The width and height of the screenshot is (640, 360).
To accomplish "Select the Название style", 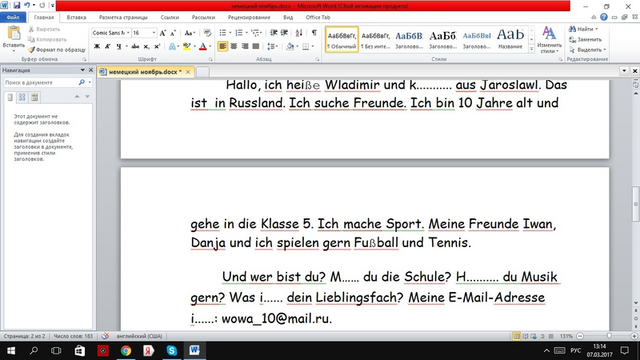I will click(x=510, y=40).
